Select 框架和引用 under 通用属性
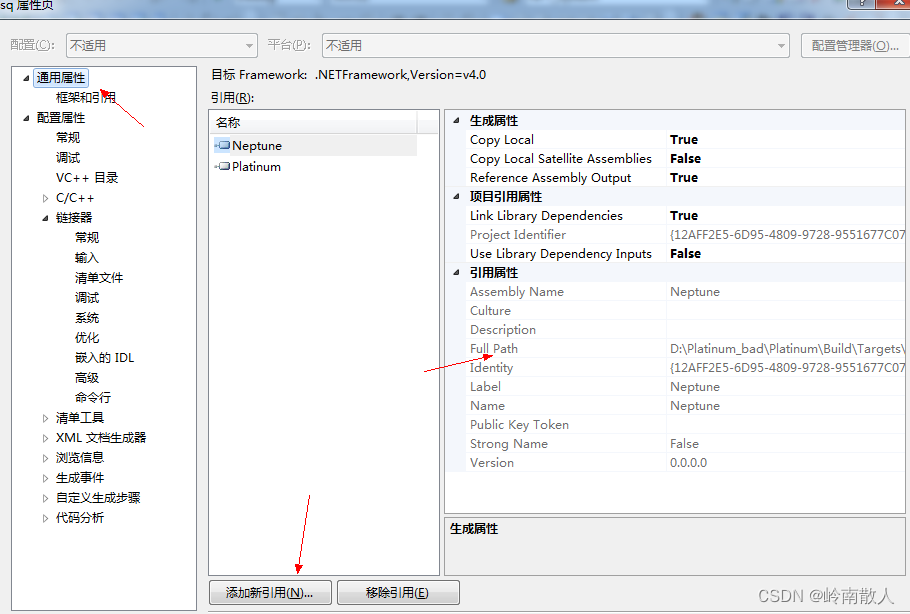910x614 pixels. pos(86,96)
